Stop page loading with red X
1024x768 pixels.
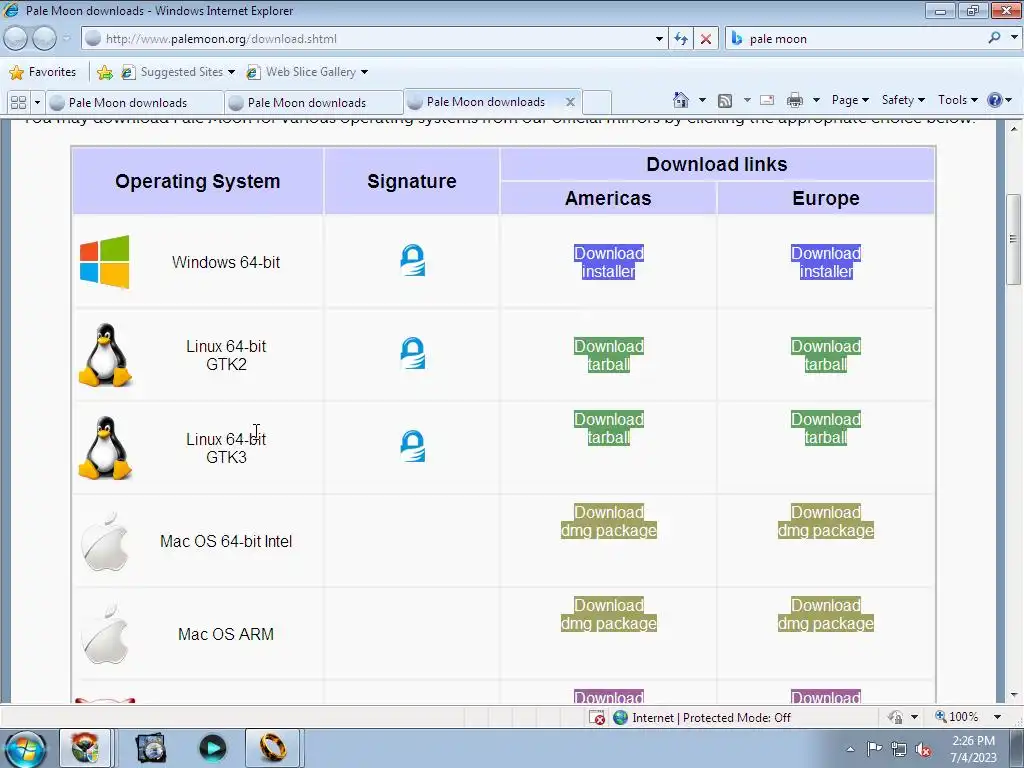pos(706,39)
